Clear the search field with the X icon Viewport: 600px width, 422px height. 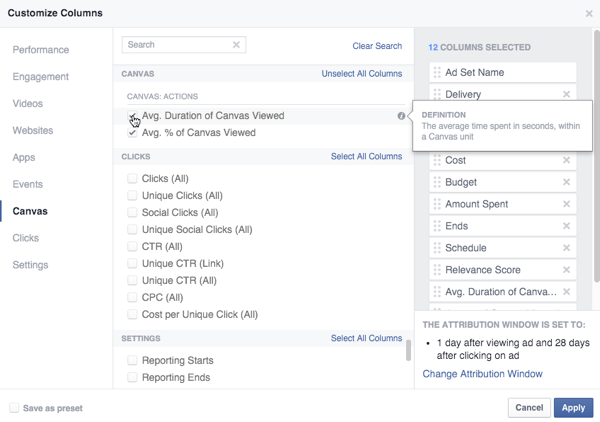[x=236, y=45]
